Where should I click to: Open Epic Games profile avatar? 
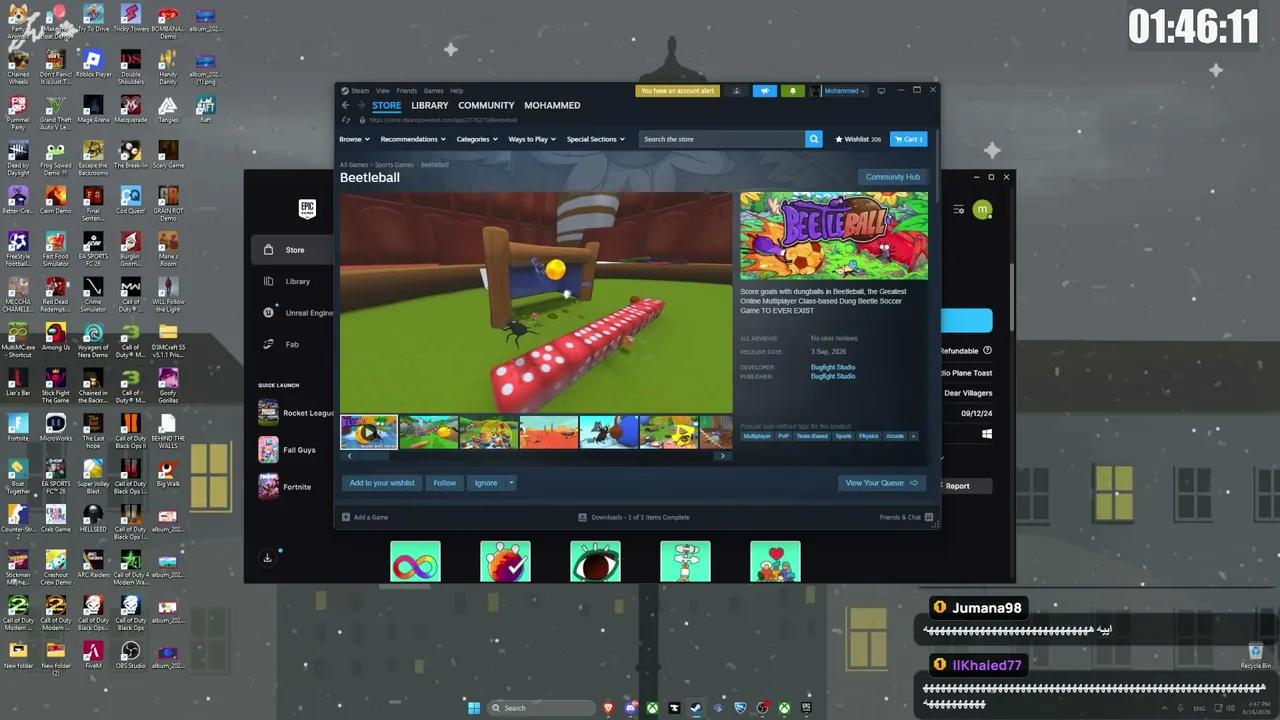(982, 209)
